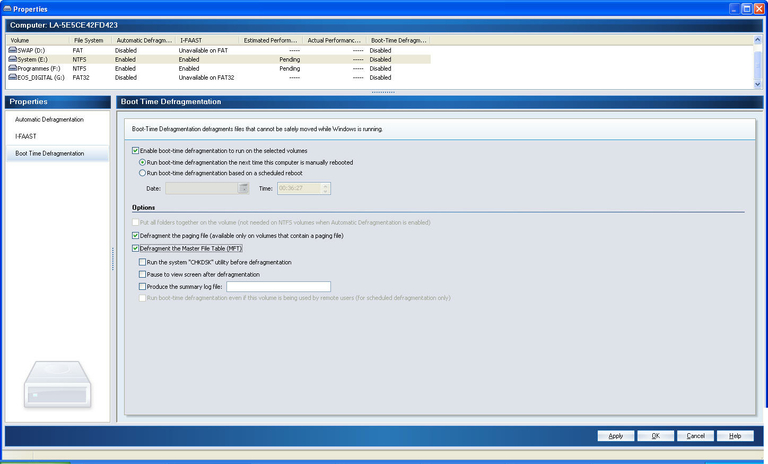Viewport: 768px width, 464px height.
Task: Sort by File System column header
Action: click(x=91, y=40)
